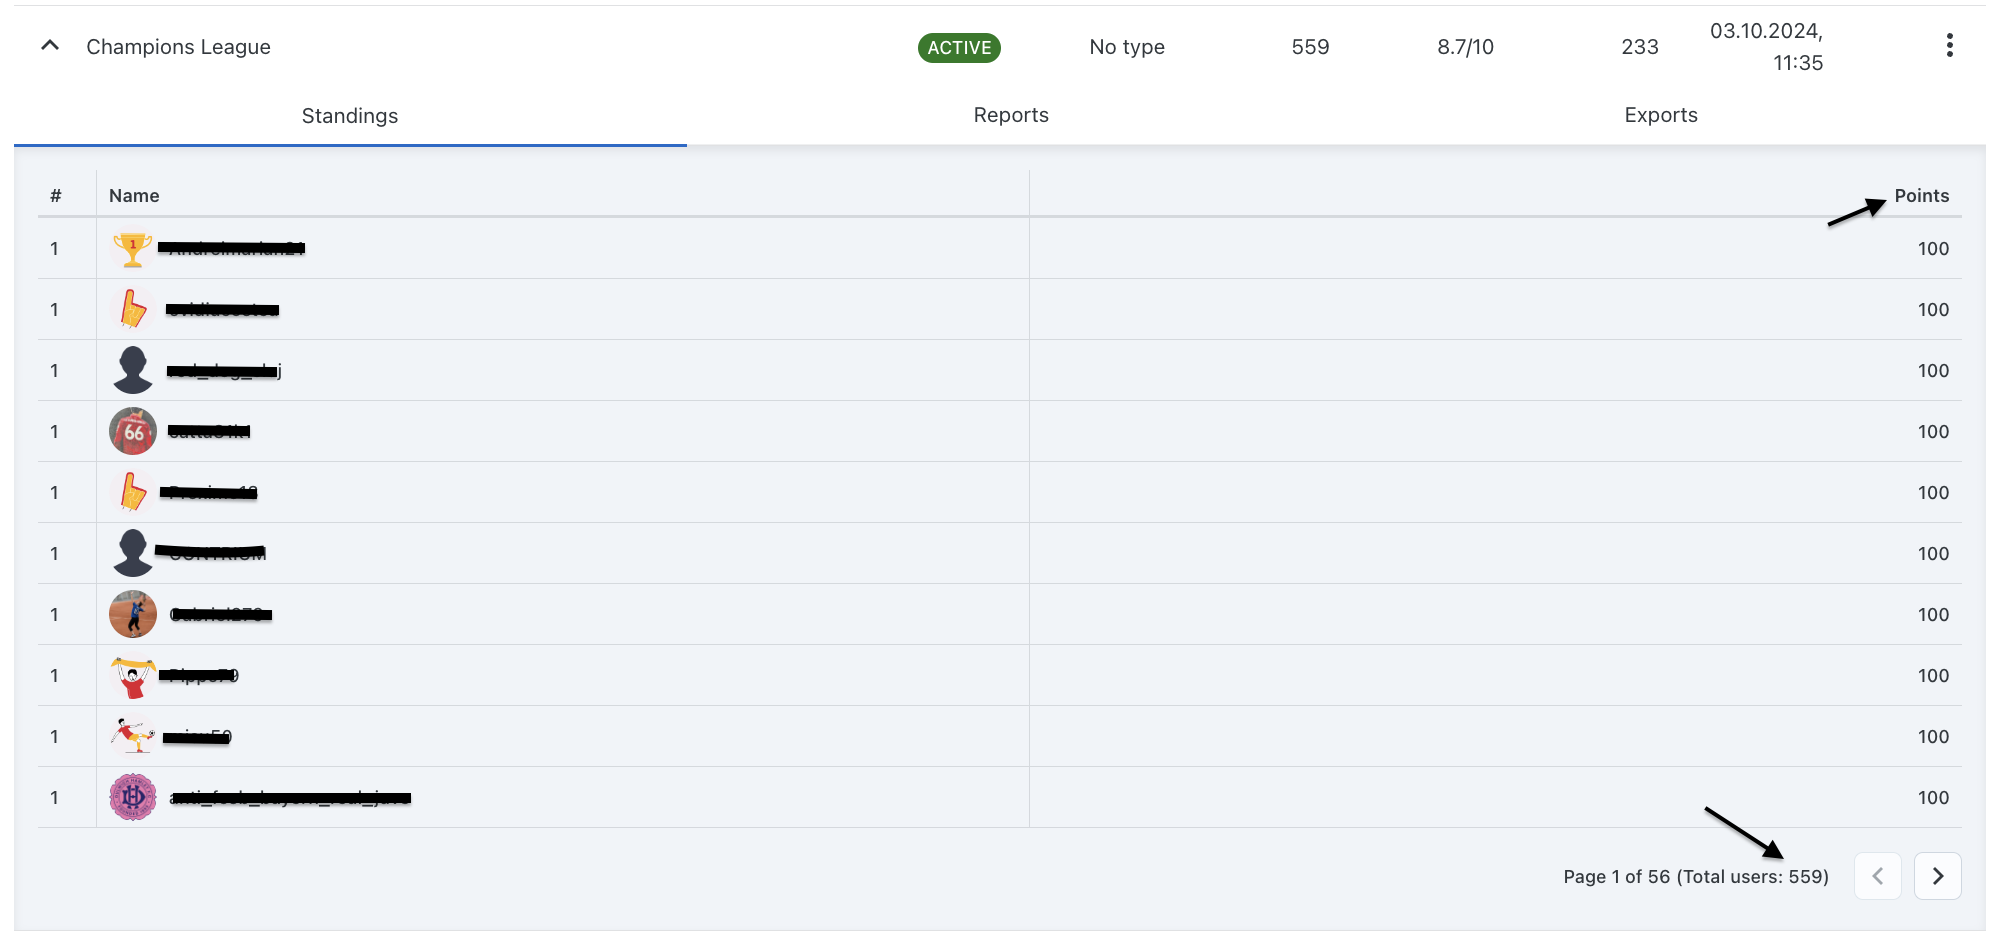This screenshot has width=1994, height=942.
Task: Click the 8.7/10 rating value
Action: click(1465, 47)
